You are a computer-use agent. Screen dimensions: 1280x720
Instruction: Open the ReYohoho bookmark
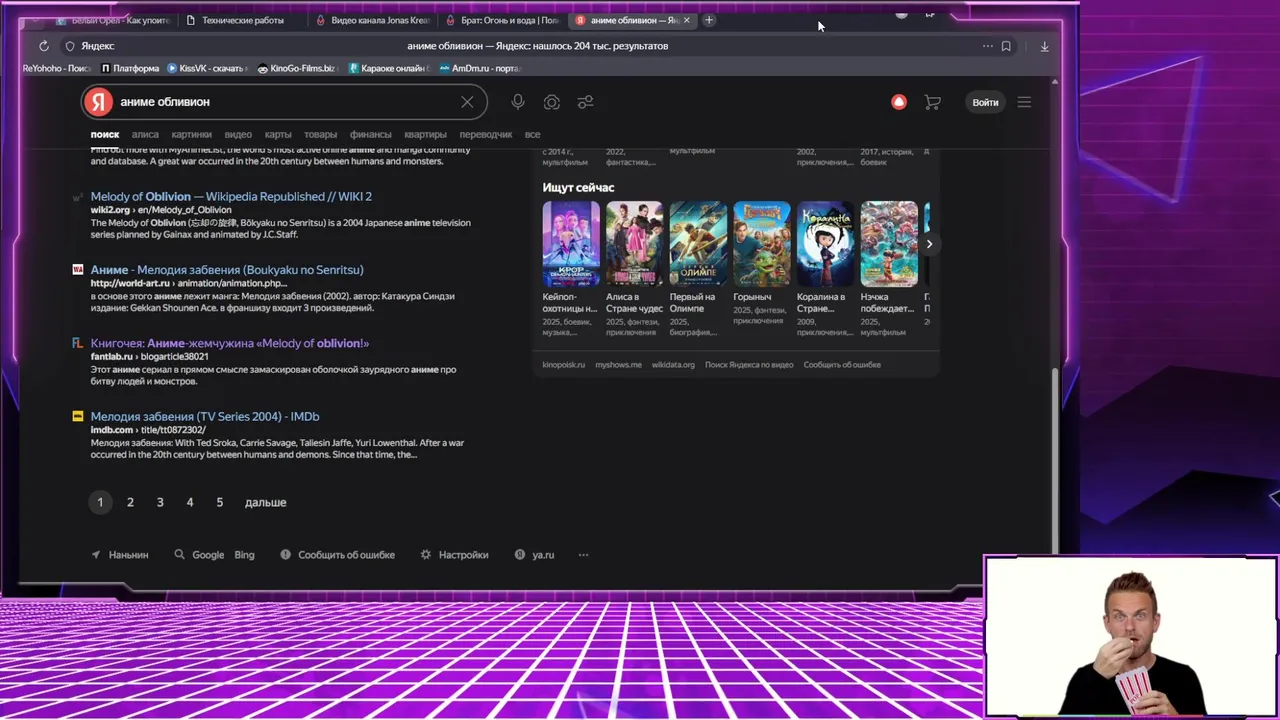pyautogui.click(x=57, y=68)
